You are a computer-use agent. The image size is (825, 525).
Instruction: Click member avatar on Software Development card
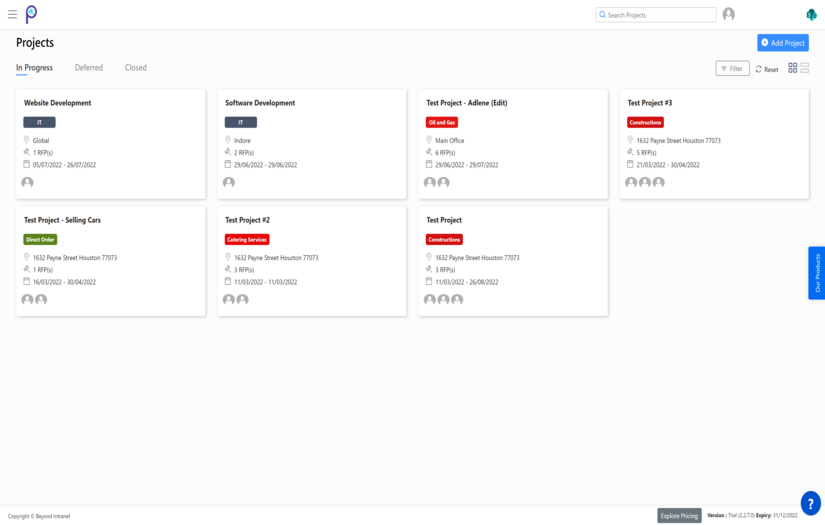[x=229, y=182]
